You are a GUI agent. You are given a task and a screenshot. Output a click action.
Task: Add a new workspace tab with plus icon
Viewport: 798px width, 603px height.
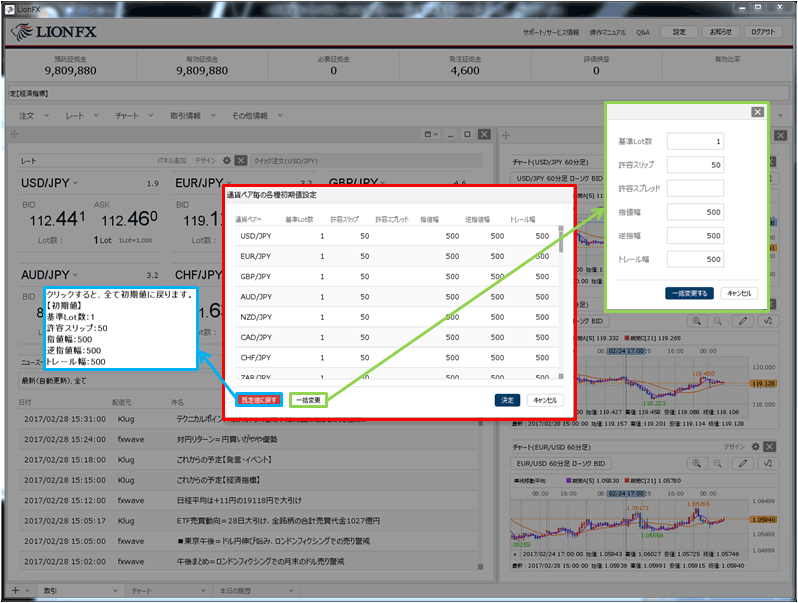(x=15, y=590)
